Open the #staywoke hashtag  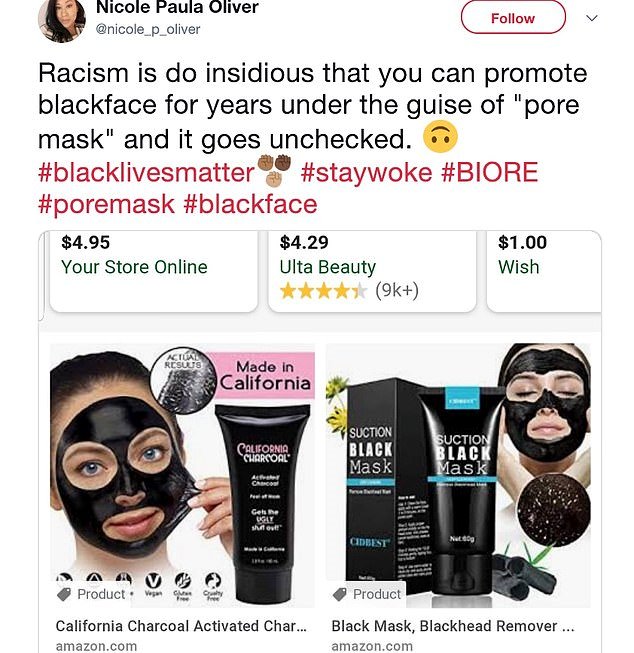tap(367, 172)
